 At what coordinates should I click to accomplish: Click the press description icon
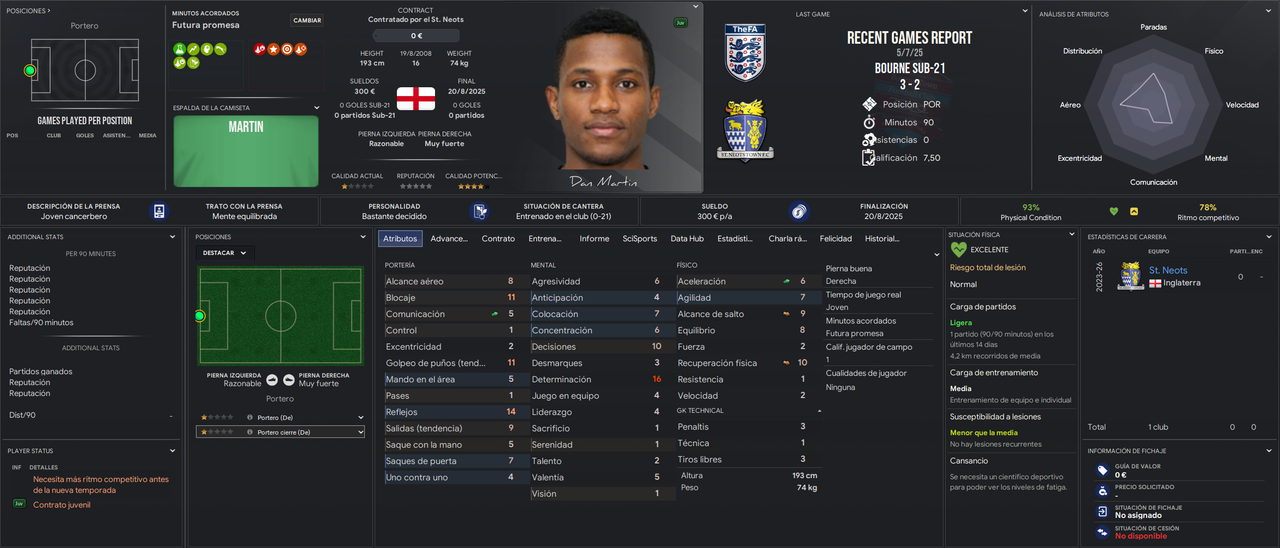click(x=159, y=211)
